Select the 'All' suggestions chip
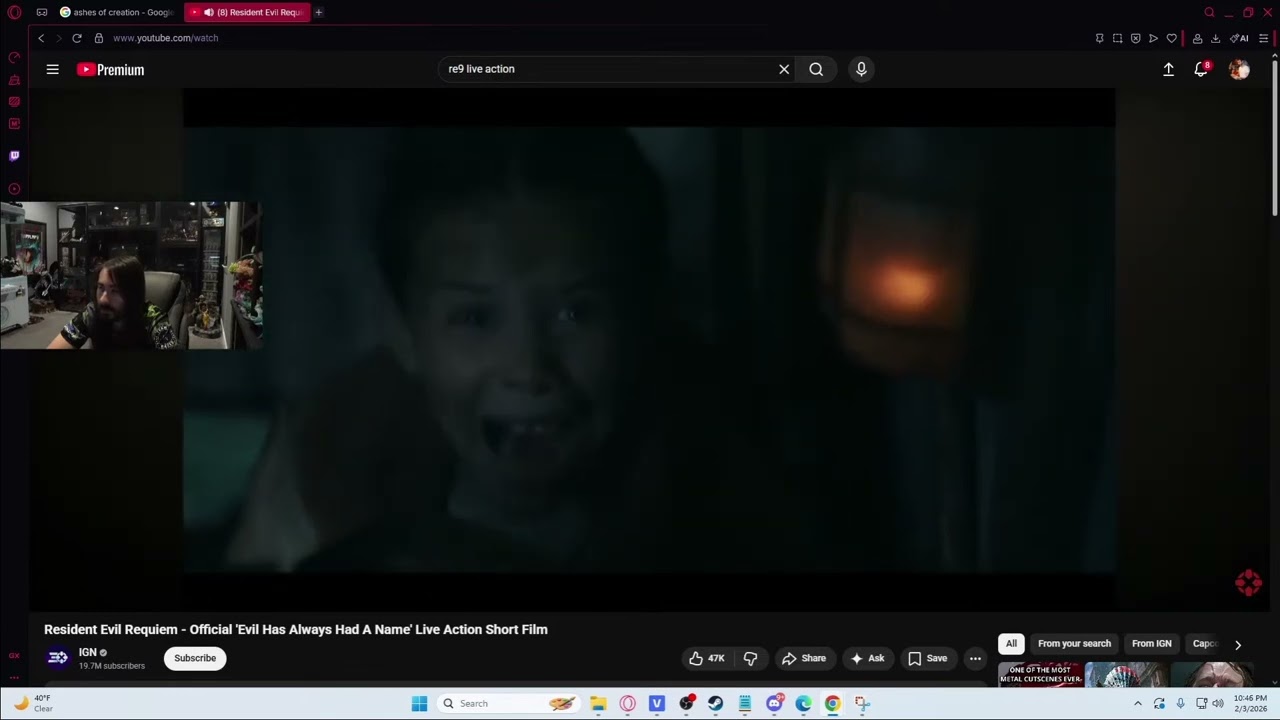 pos(1011,644)
